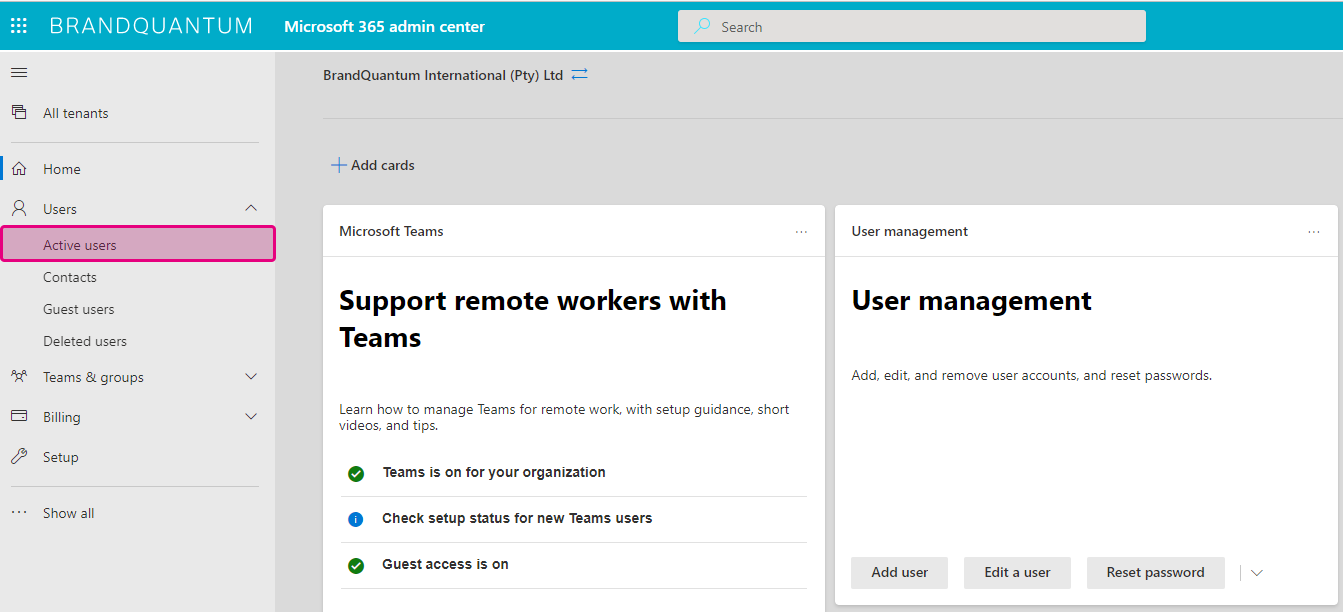Viewport: 1343px width, 612px height.
Task: Click the search magnifier icon
Action: point(703,26)
